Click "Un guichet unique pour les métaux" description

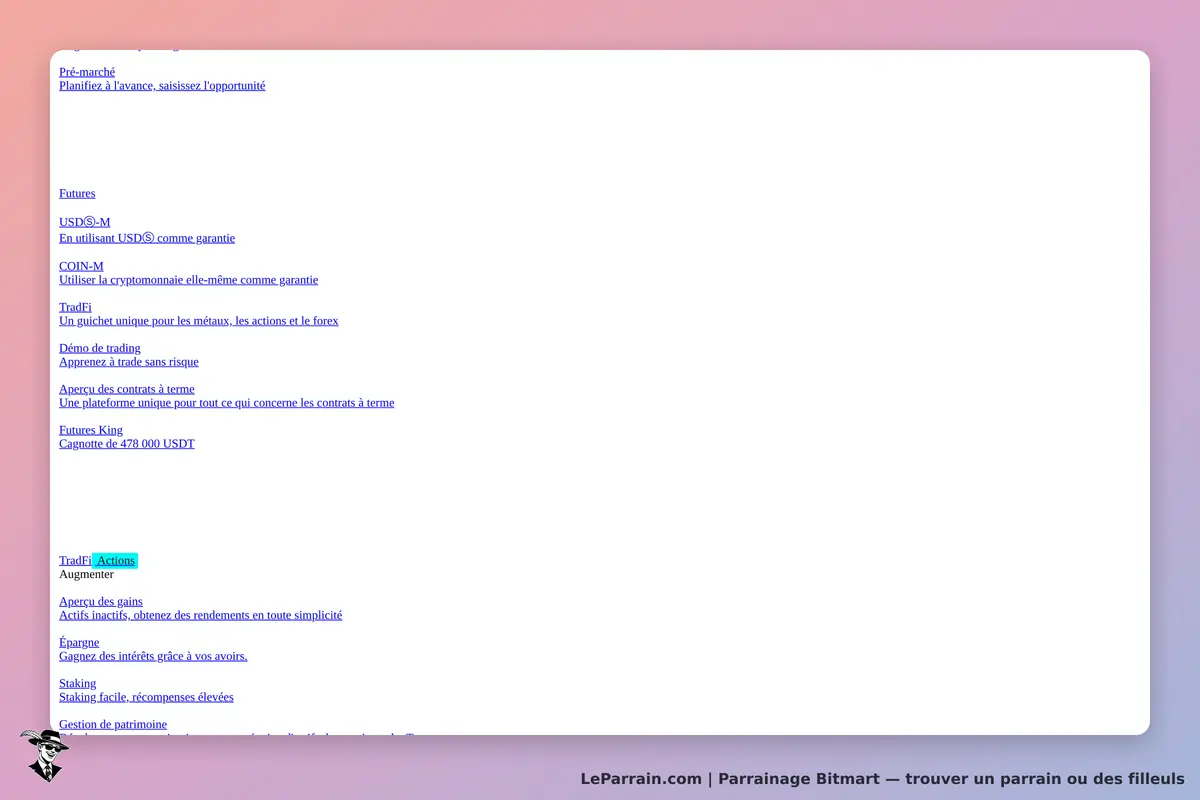click(x=199, y=321)
